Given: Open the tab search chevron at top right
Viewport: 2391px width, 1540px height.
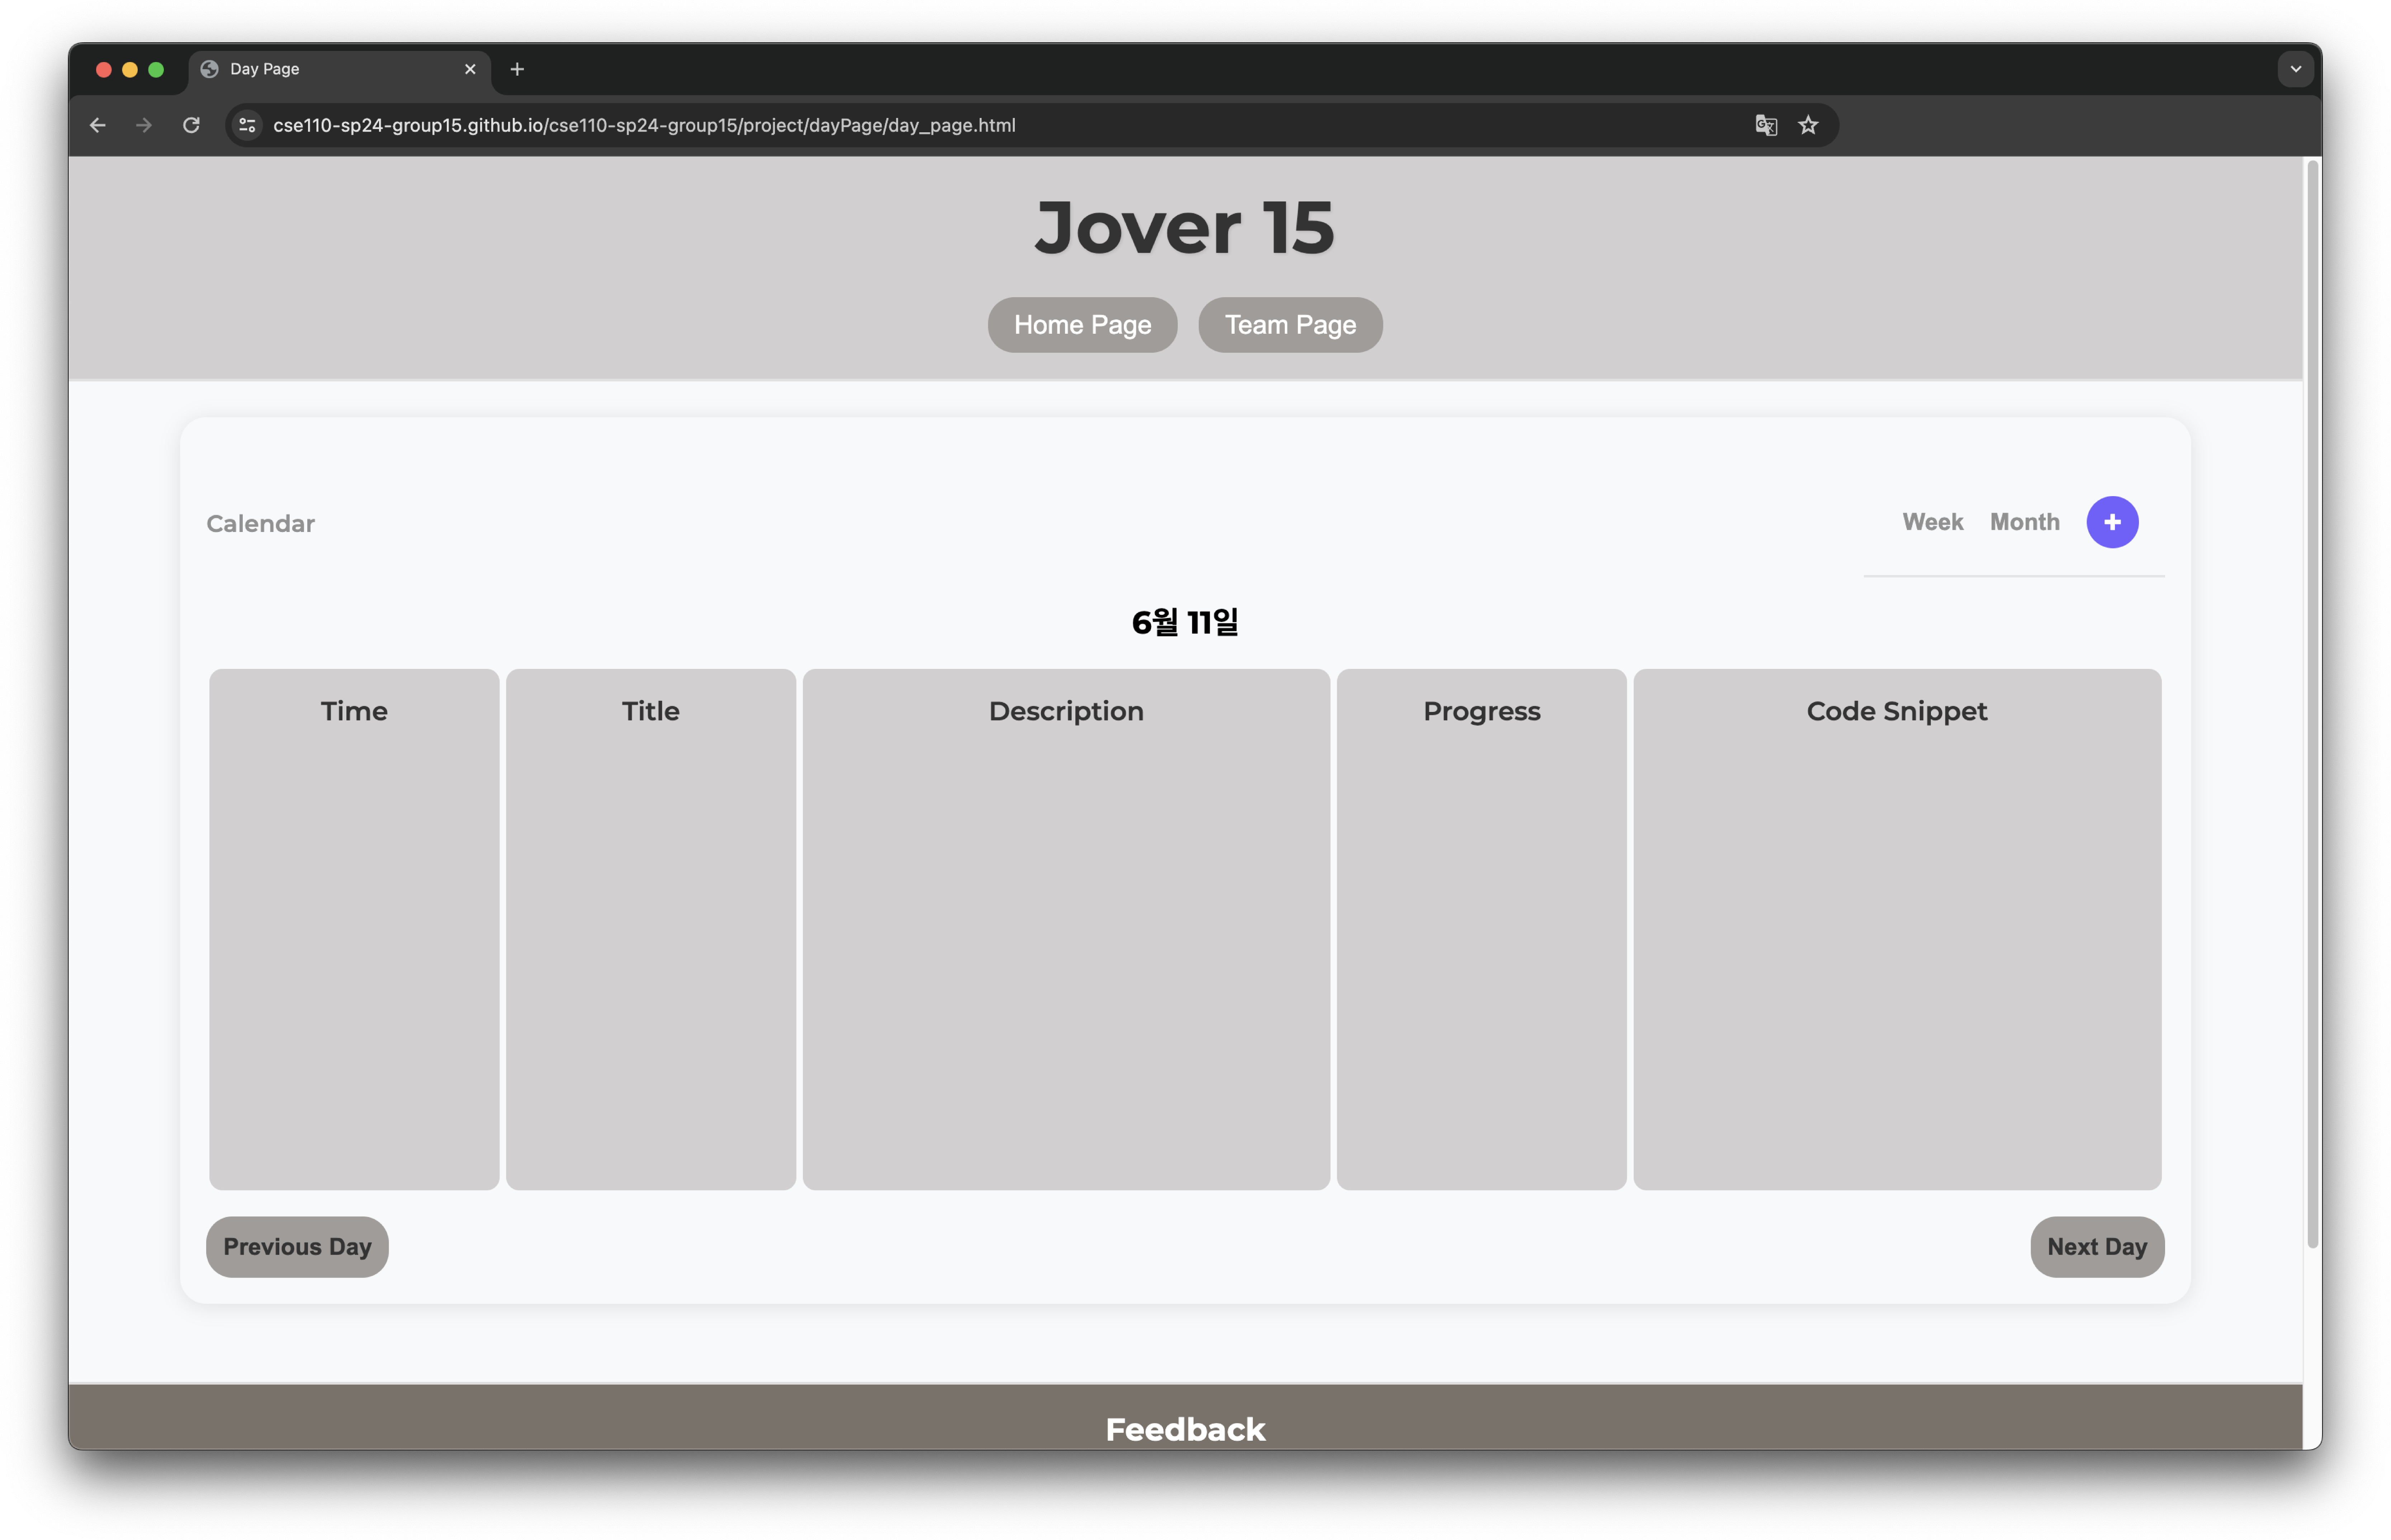Looking at the screenshot, I should click(2295, 69).
